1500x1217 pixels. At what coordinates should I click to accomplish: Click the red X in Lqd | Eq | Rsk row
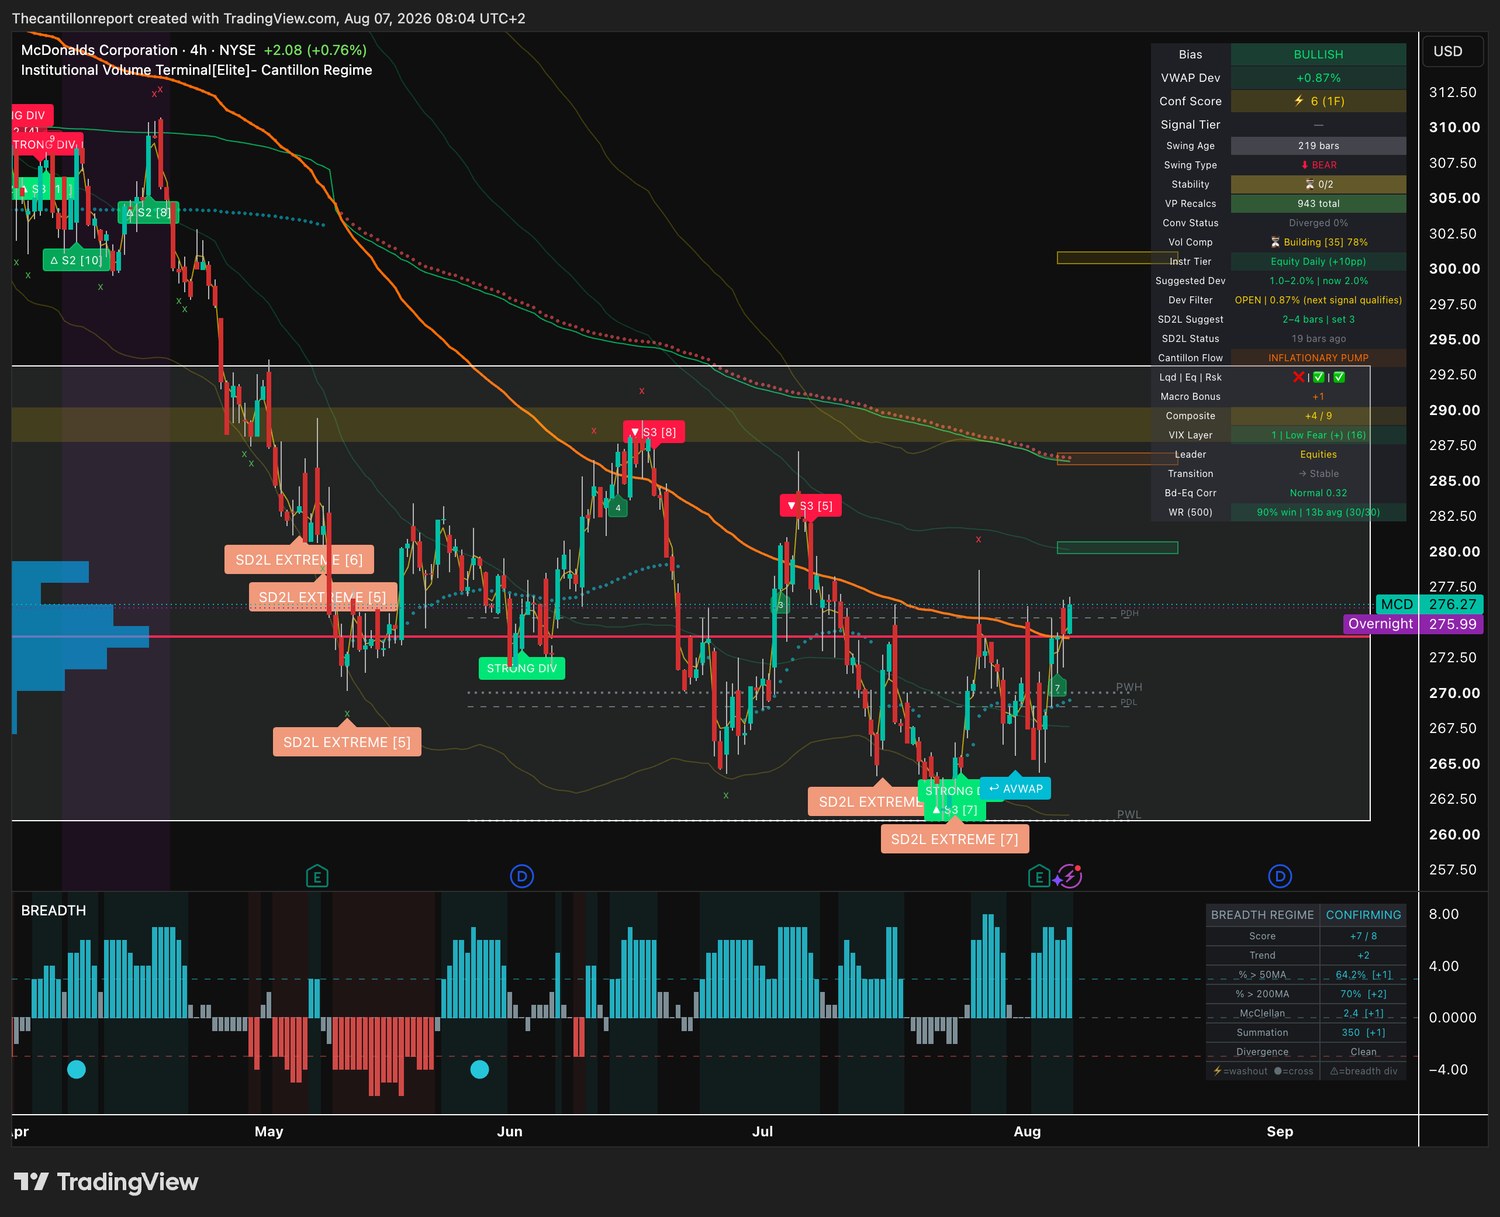click(1298, 377)
